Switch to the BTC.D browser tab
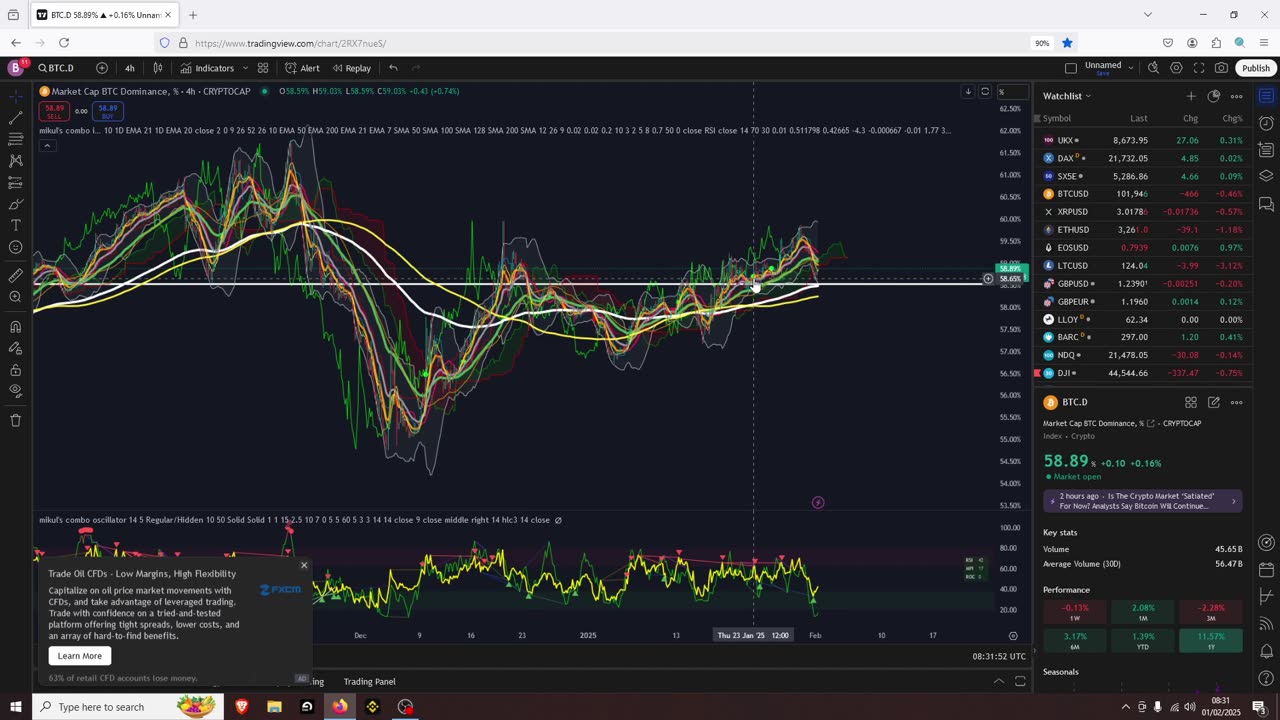The height and width of the screenshot is (720, 1280). click(x=103, y=15)
